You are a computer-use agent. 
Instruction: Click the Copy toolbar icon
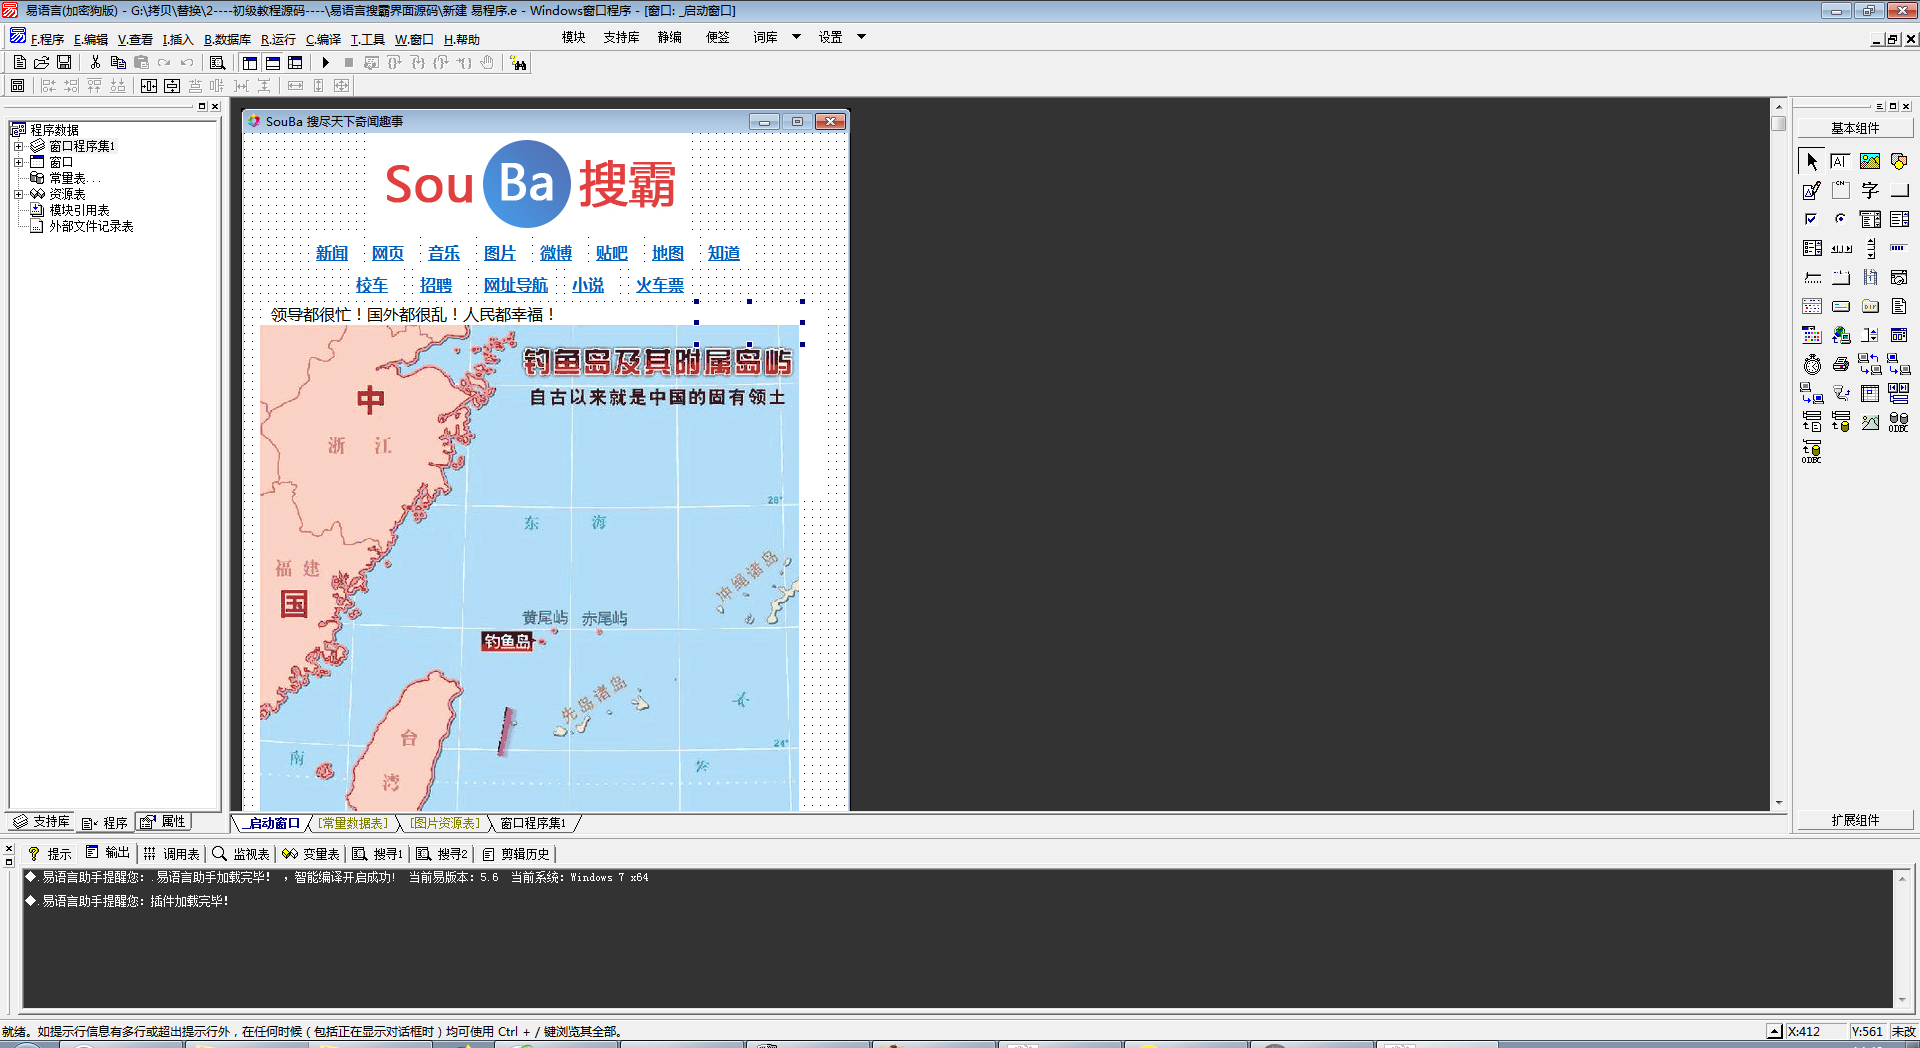(x=118, y=62)
